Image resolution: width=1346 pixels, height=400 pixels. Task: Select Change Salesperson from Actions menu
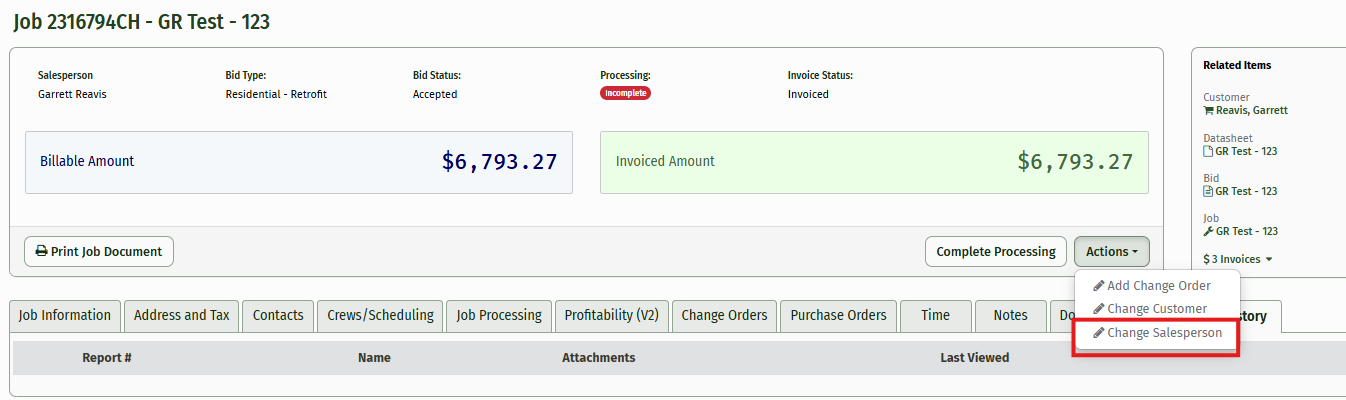click(1164, 333)
